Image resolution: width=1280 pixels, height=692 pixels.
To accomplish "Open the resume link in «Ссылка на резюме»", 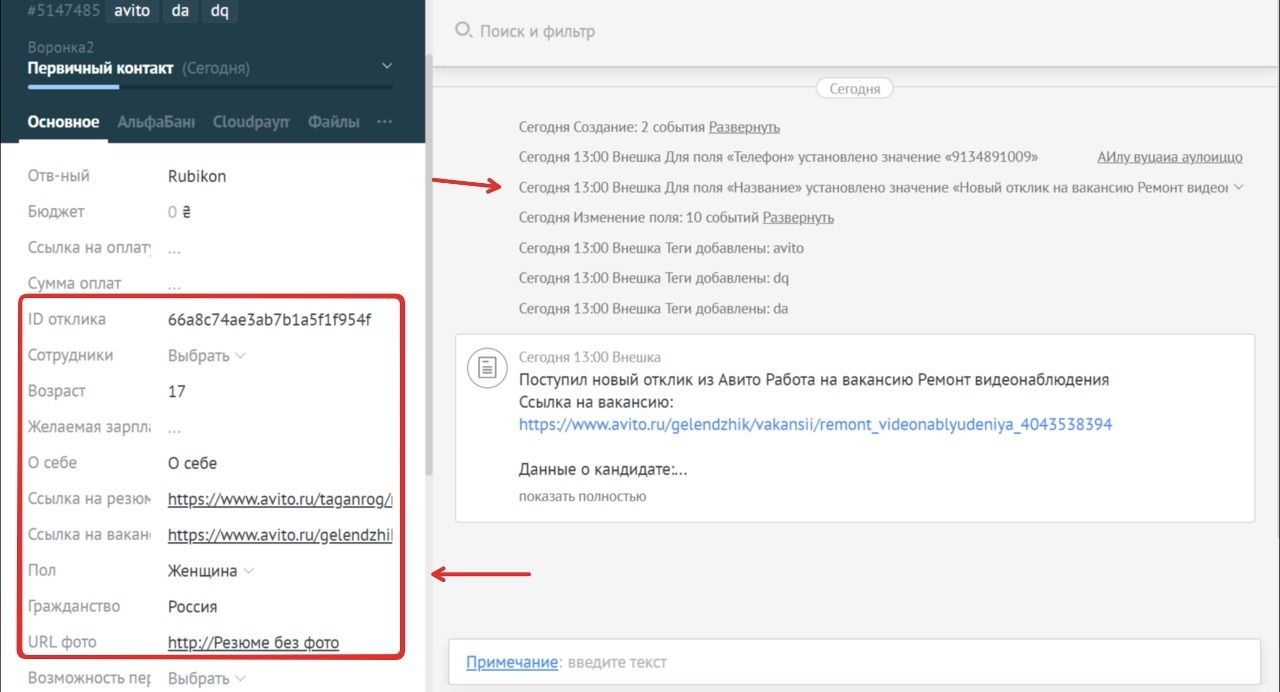I will (x=280, y=499).
